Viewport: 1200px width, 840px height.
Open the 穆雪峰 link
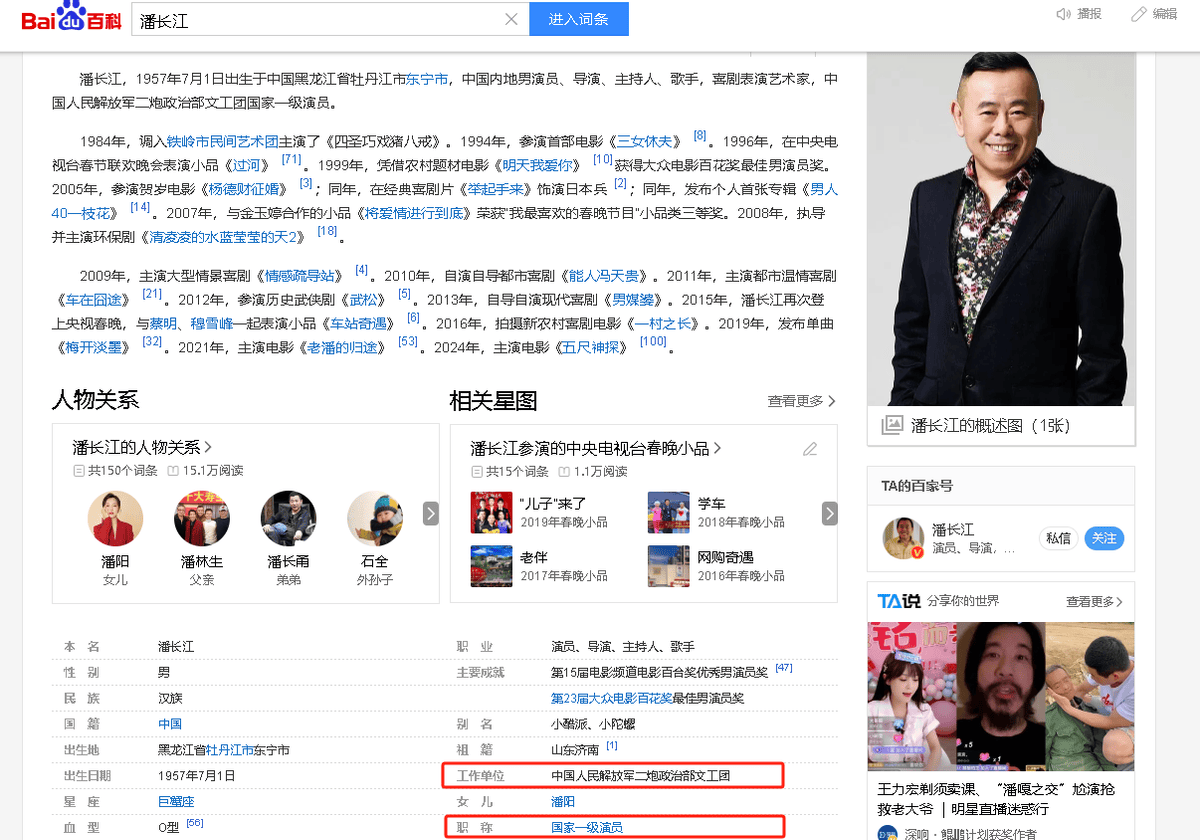[x=212, y=323]
